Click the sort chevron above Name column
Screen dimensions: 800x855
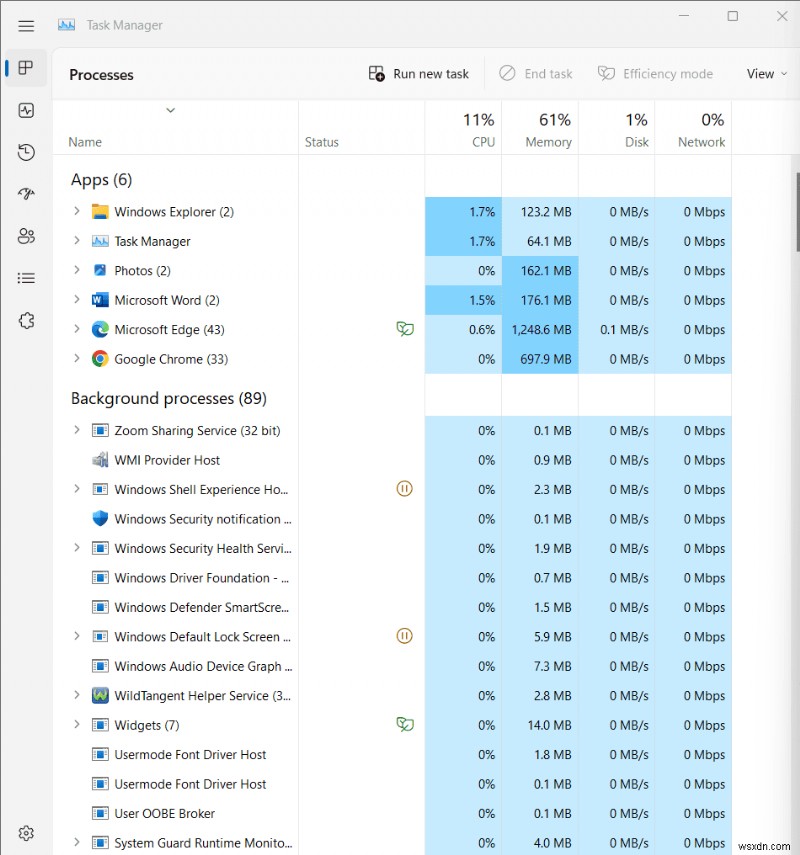click(171, 111)
